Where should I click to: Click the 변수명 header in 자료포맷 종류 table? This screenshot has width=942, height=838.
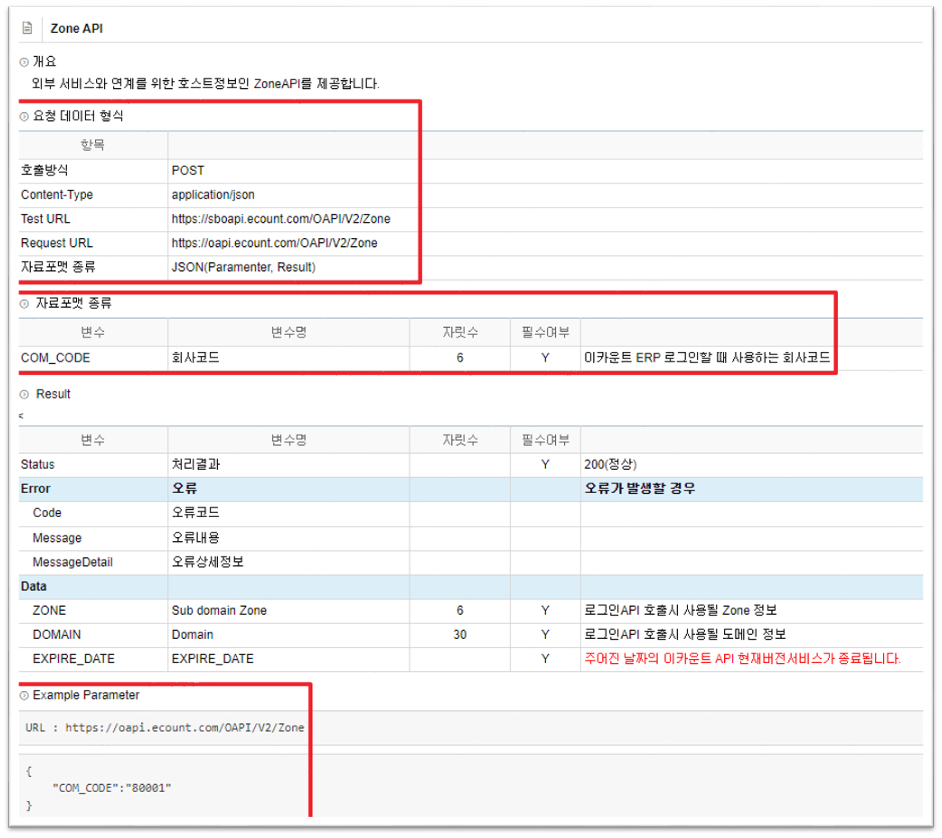[x=289, y=333]
